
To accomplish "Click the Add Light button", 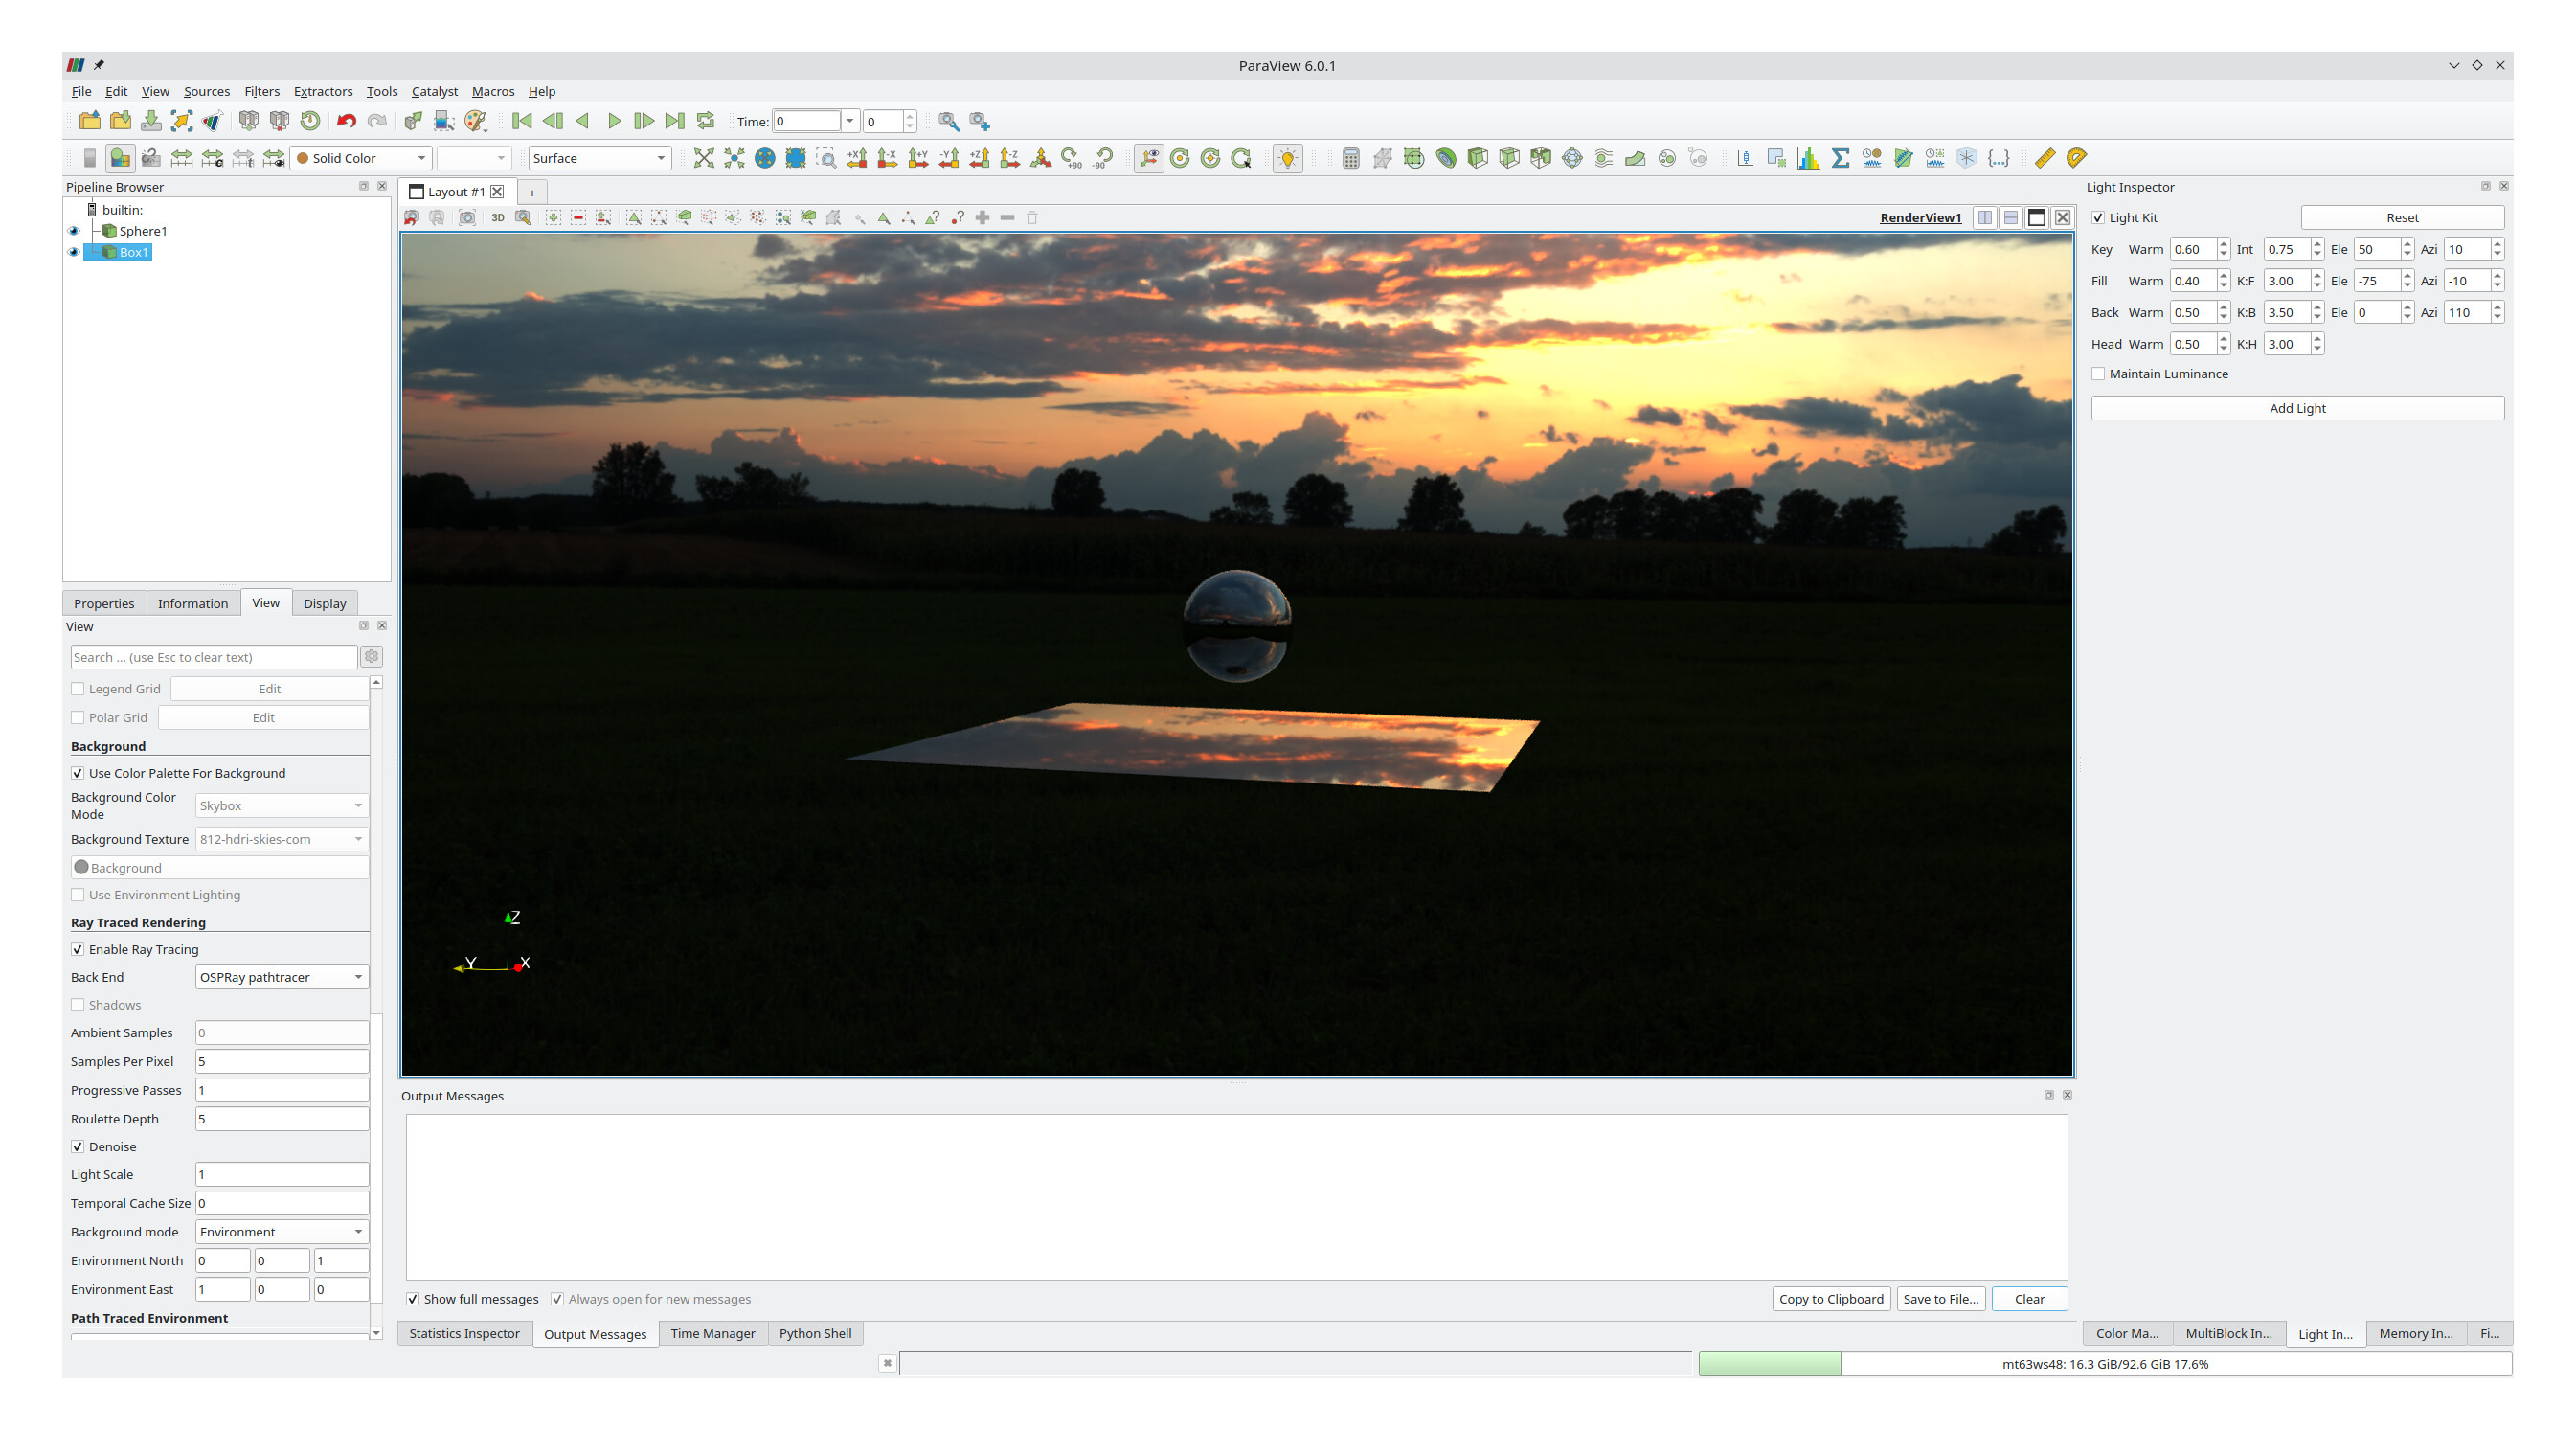I will [2297, 408].
